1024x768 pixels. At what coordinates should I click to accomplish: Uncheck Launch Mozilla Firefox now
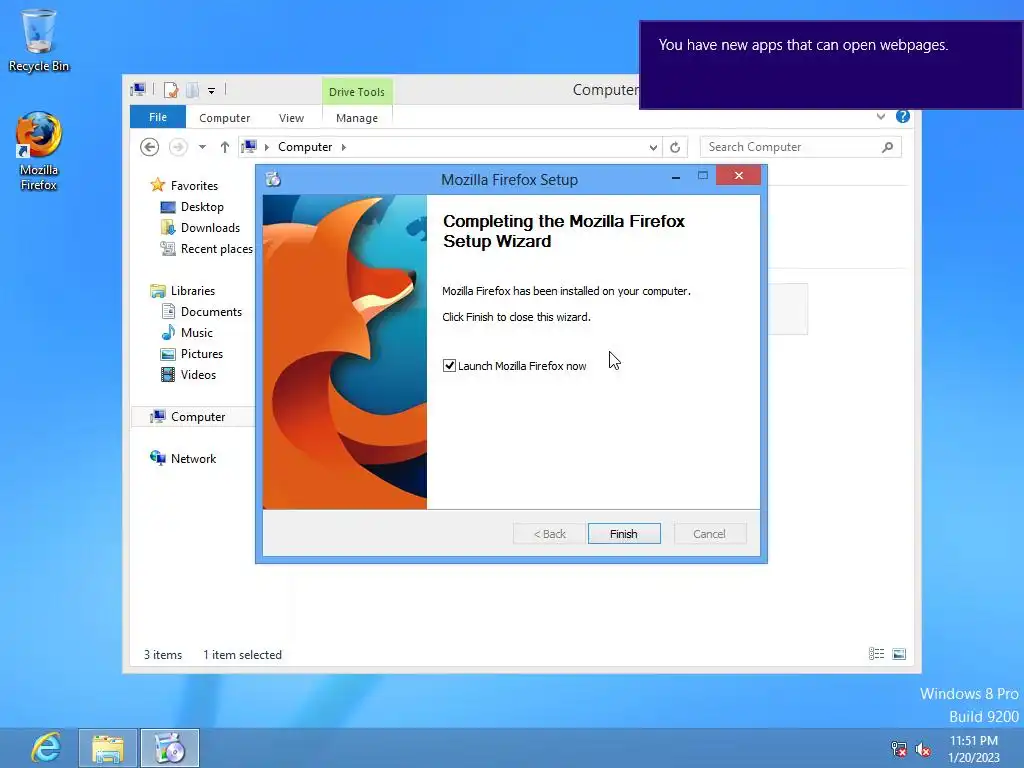point(449,366)
